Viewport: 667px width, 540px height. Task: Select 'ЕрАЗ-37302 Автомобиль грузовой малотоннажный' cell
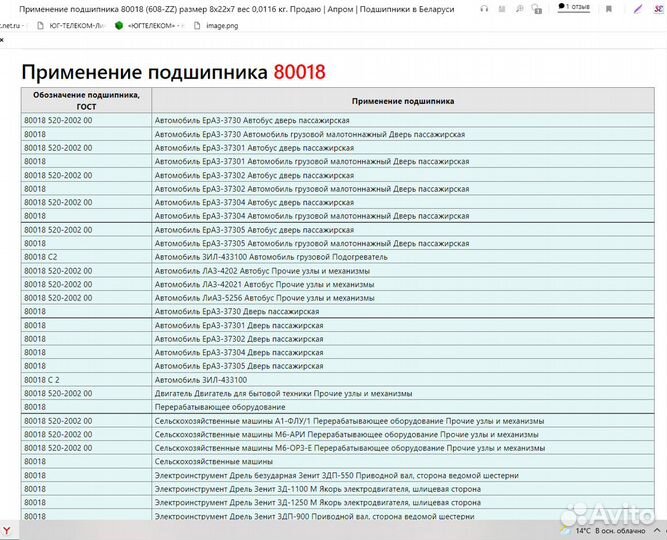[403, 189]
